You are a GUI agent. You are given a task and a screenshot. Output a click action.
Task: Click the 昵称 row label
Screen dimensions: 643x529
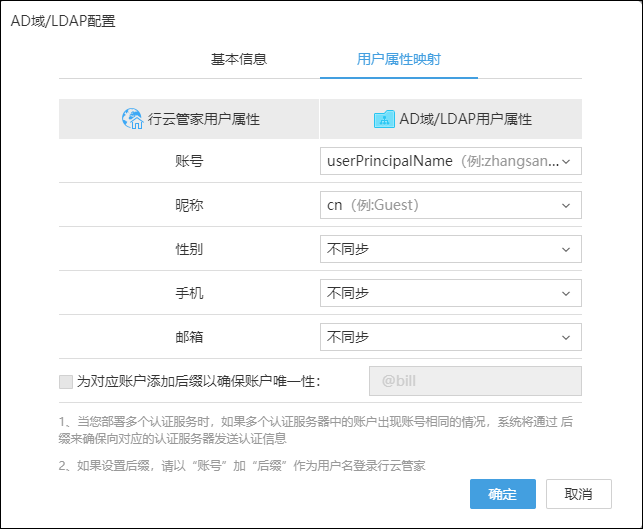click(189, 205)
